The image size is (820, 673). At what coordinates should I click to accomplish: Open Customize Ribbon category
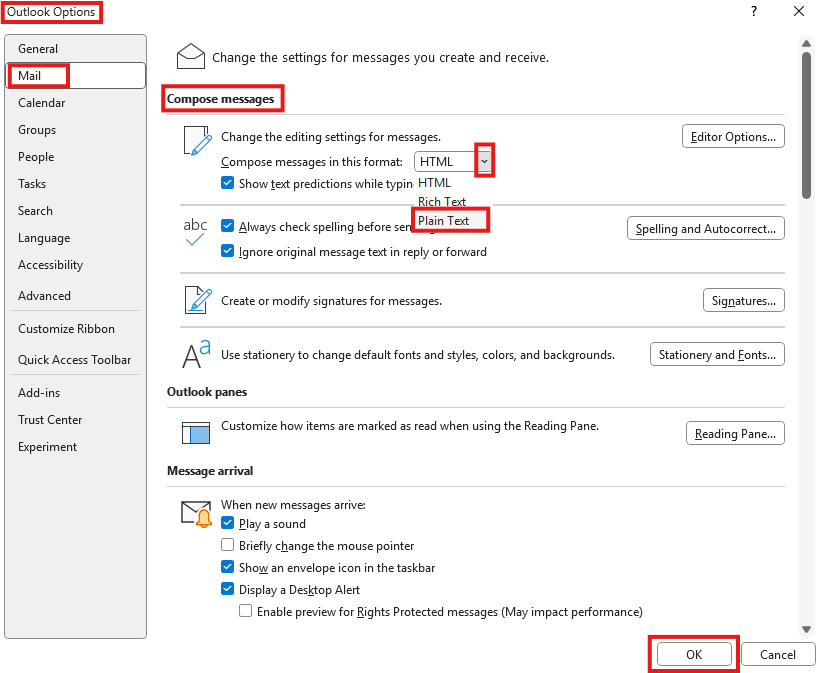pyautogui.click(x=75, y=328)
